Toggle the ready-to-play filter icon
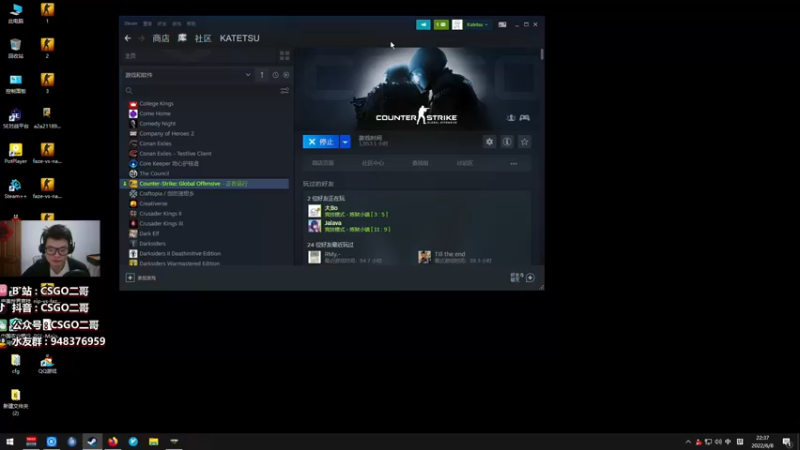This screenshot has width=800, height=450. click(286, 75)
